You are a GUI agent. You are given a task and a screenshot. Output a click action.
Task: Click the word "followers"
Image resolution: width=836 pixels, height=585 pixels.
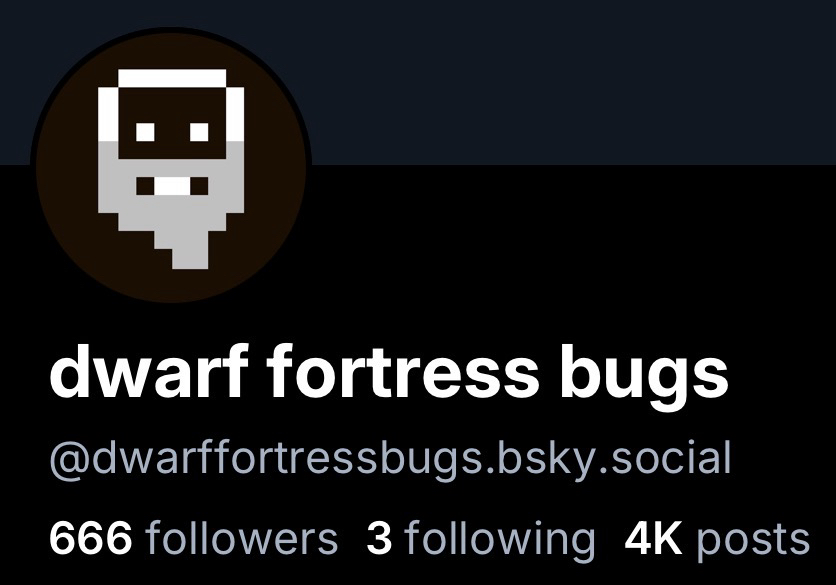click(x=241, y=538)
